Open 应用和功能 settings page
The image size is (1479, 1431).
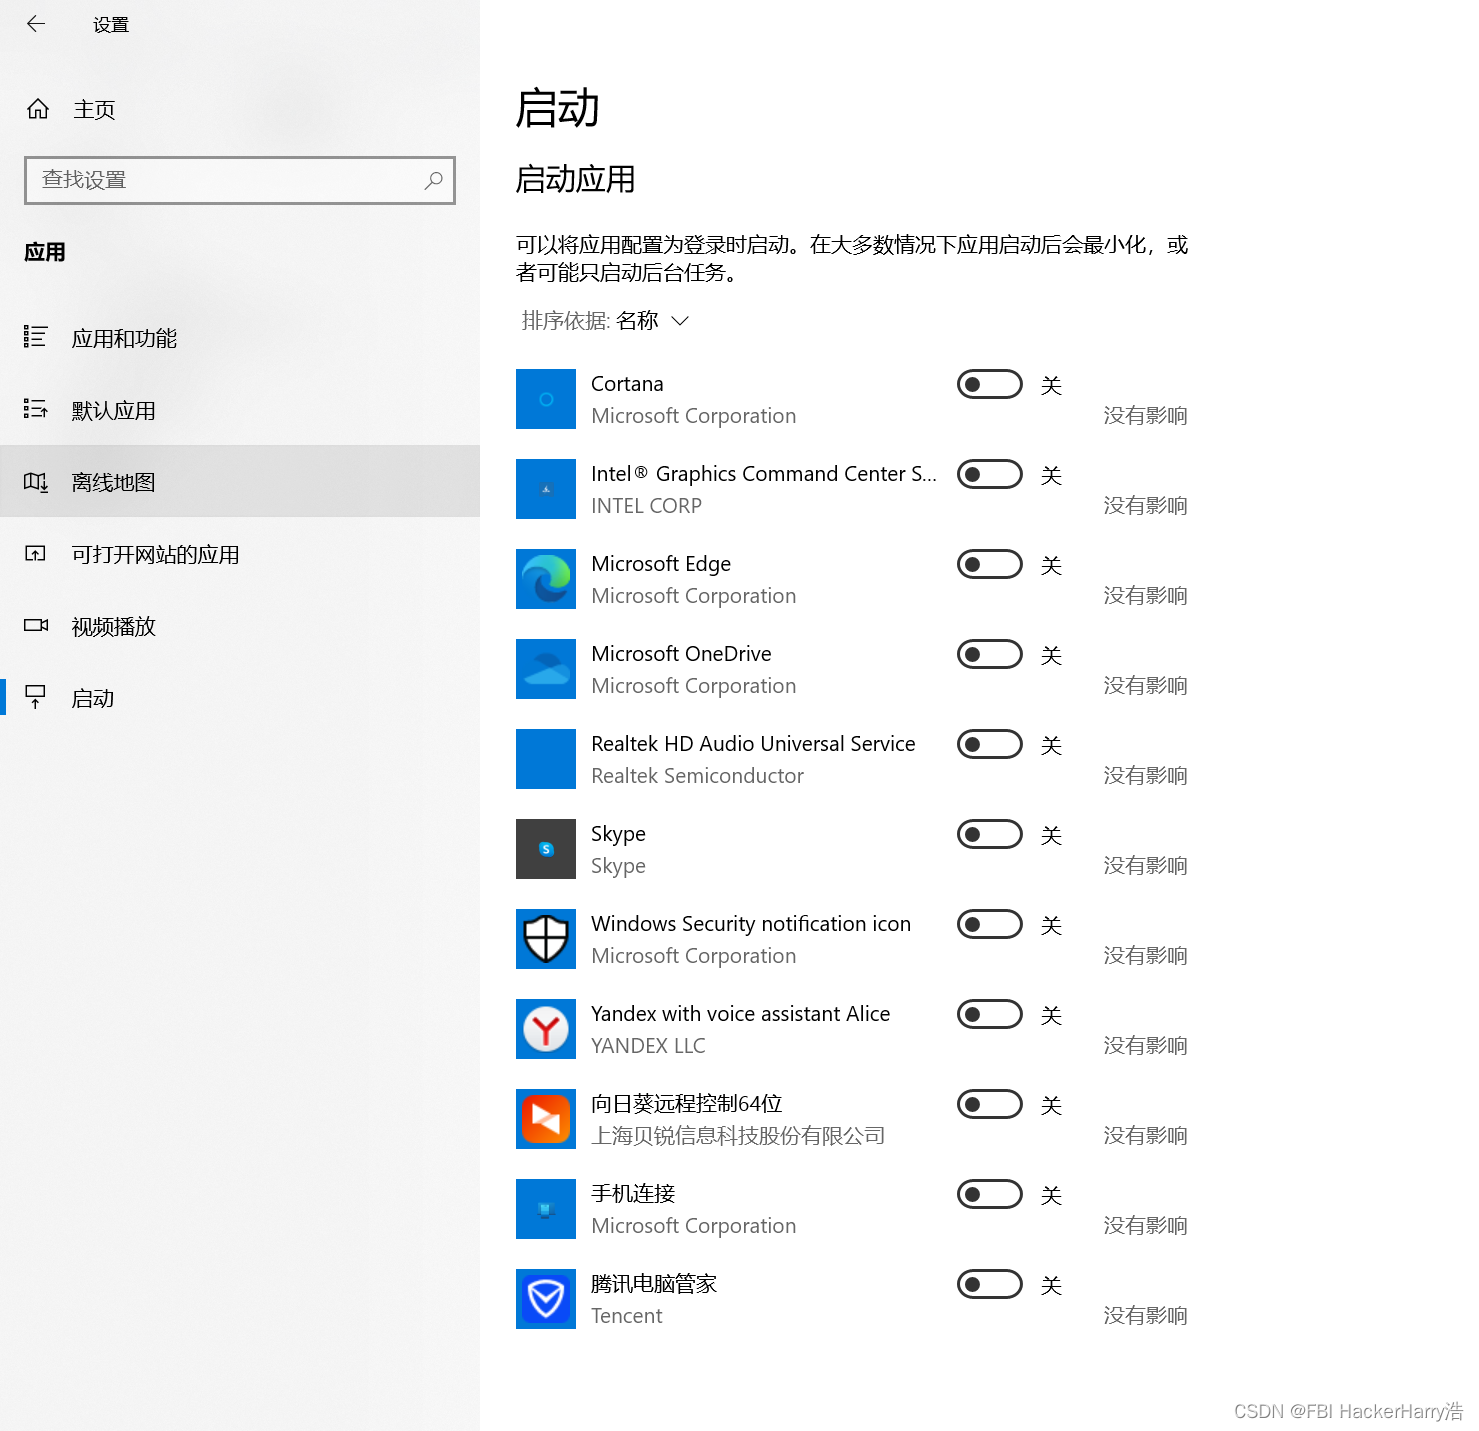(x=240, y=338)
